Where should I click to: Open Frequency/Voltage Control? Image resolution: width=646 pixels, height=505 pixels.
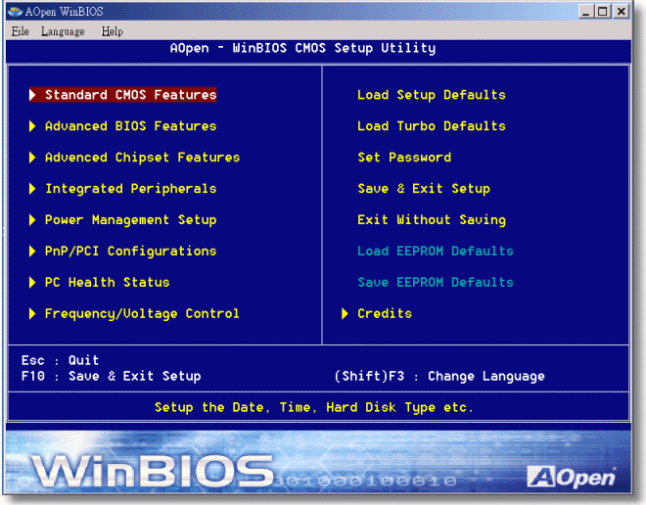(x=142, y=314)
